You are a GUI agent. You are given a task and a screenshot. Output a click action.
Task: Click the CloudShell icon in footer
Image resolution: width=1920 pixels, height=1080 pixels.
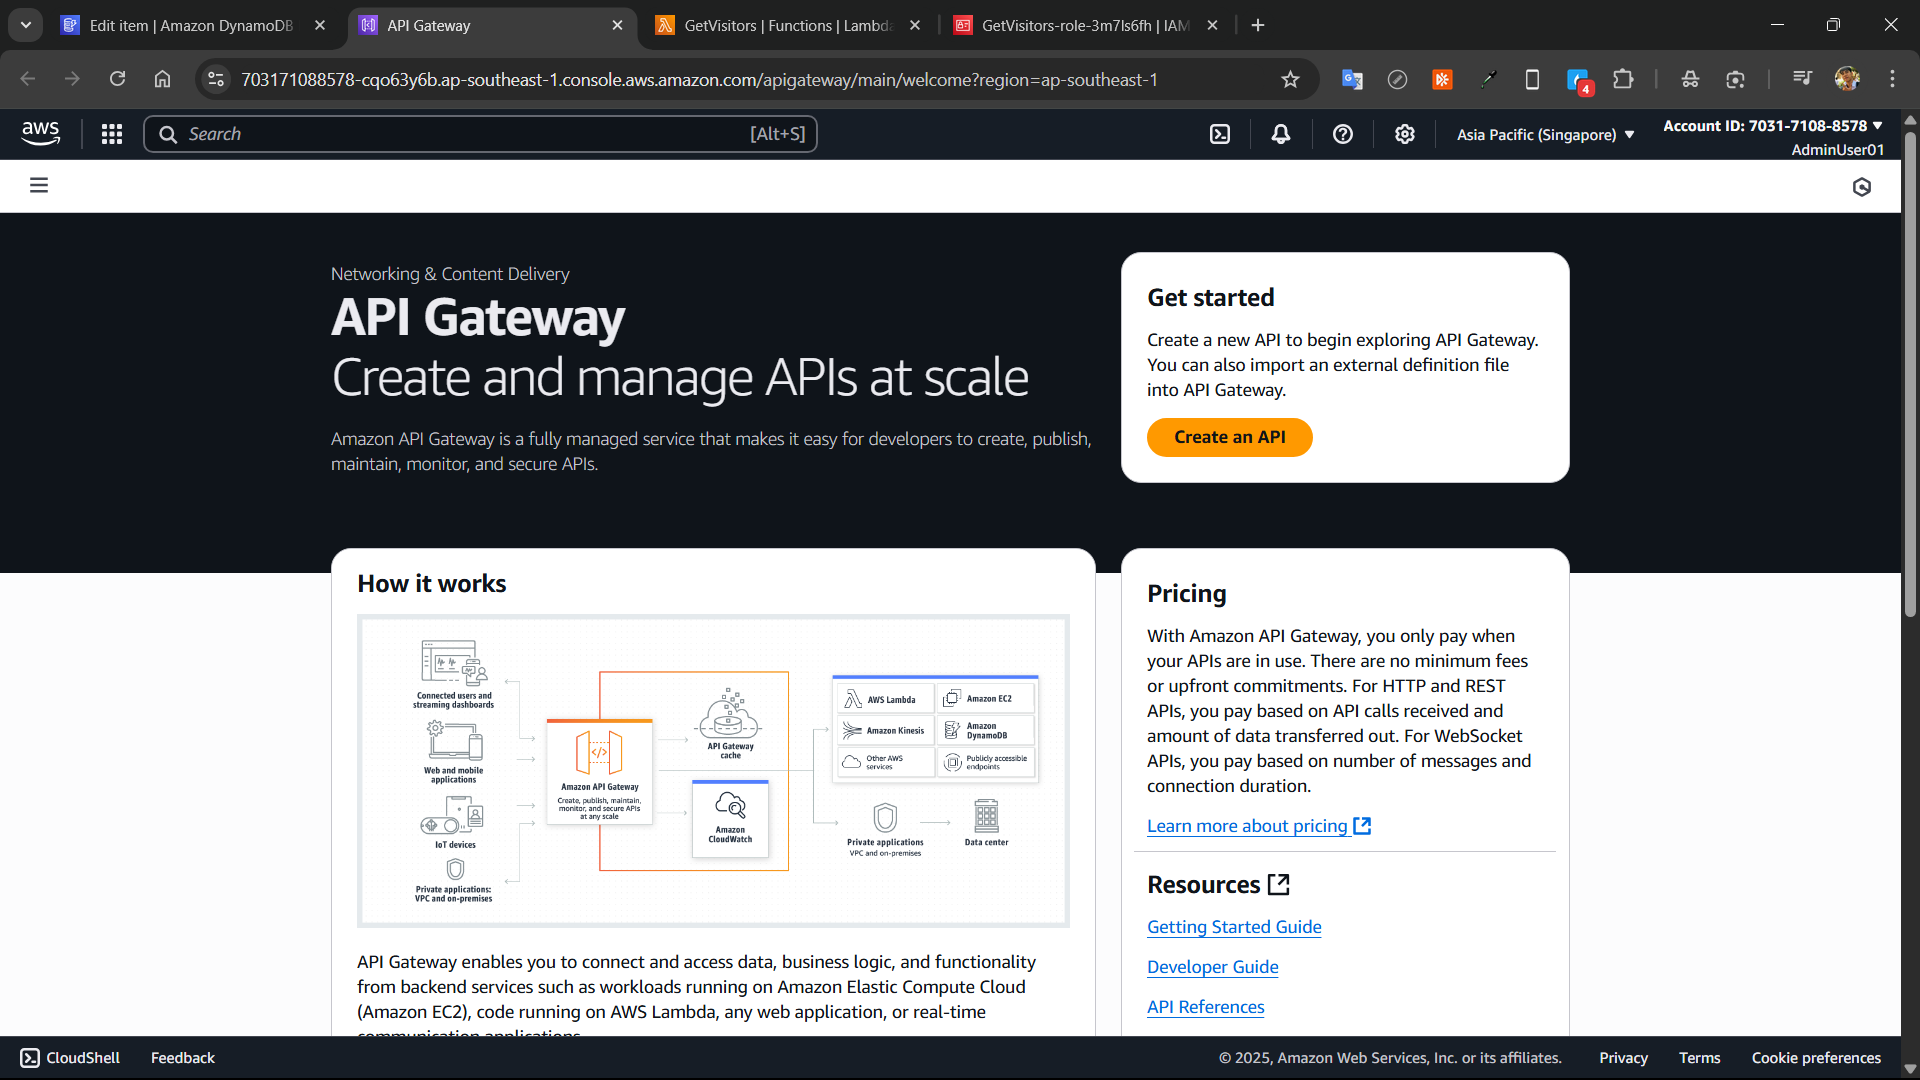(30, 1058)
